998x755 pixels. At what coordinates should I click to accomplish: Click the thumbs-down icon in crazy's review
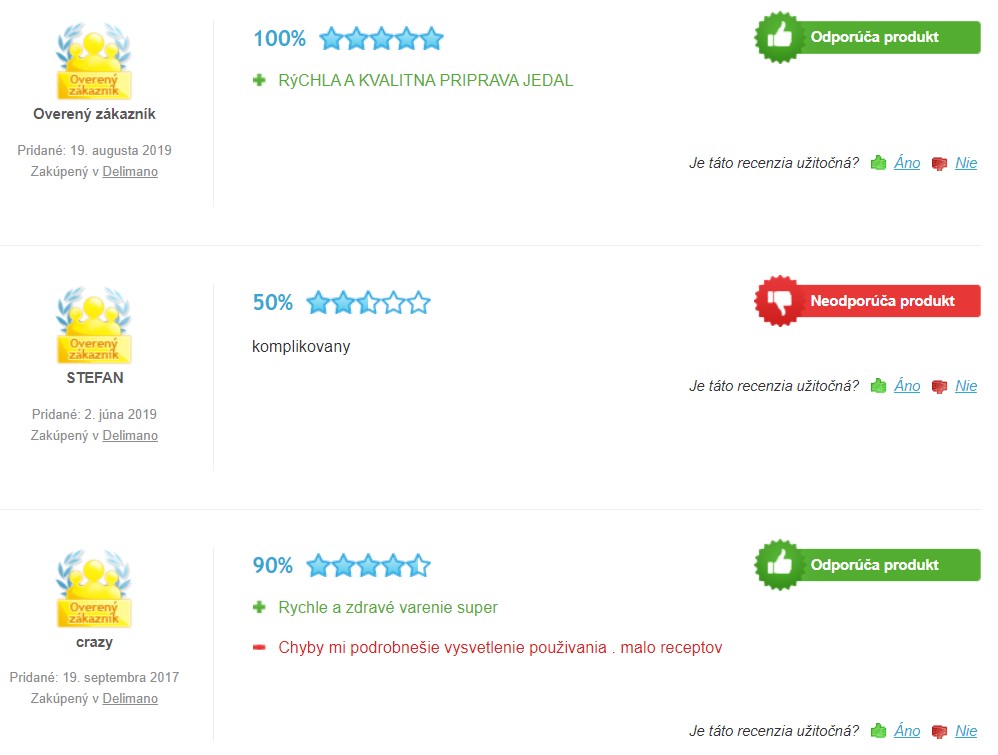[x=939, y=732]
